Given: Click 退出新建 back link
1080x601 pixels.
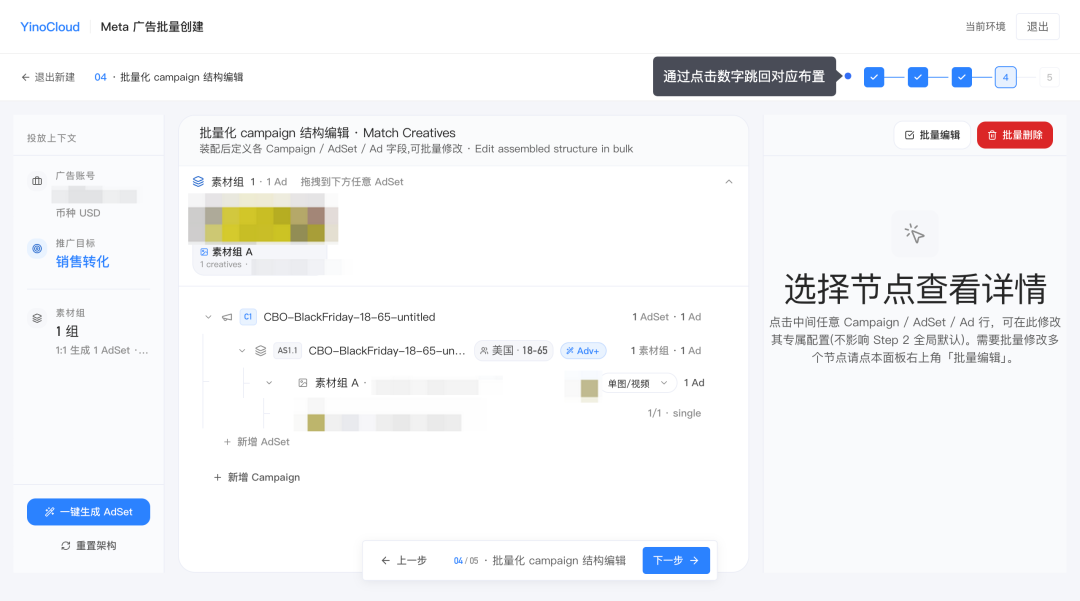Looking at the screenshot, I should (x=48, y=77).
